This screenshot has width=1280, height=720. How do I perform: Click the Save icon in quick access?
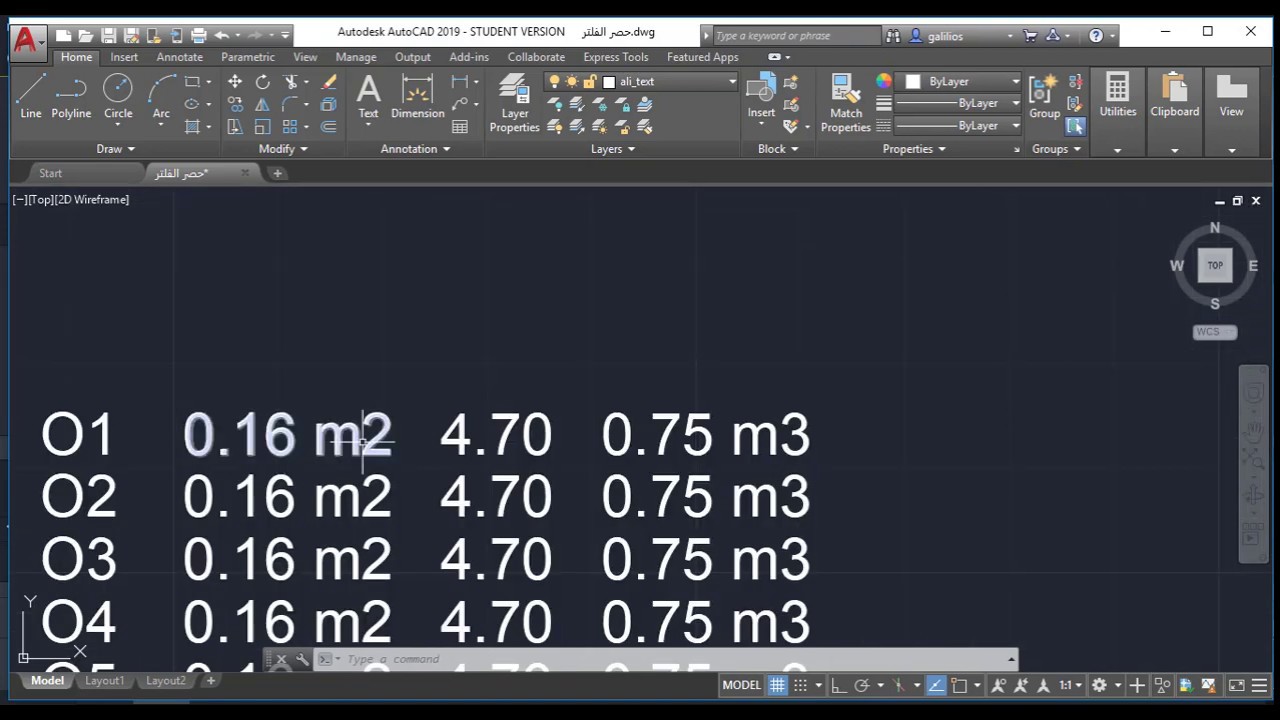pyautogui.click(x=109, y=36)
